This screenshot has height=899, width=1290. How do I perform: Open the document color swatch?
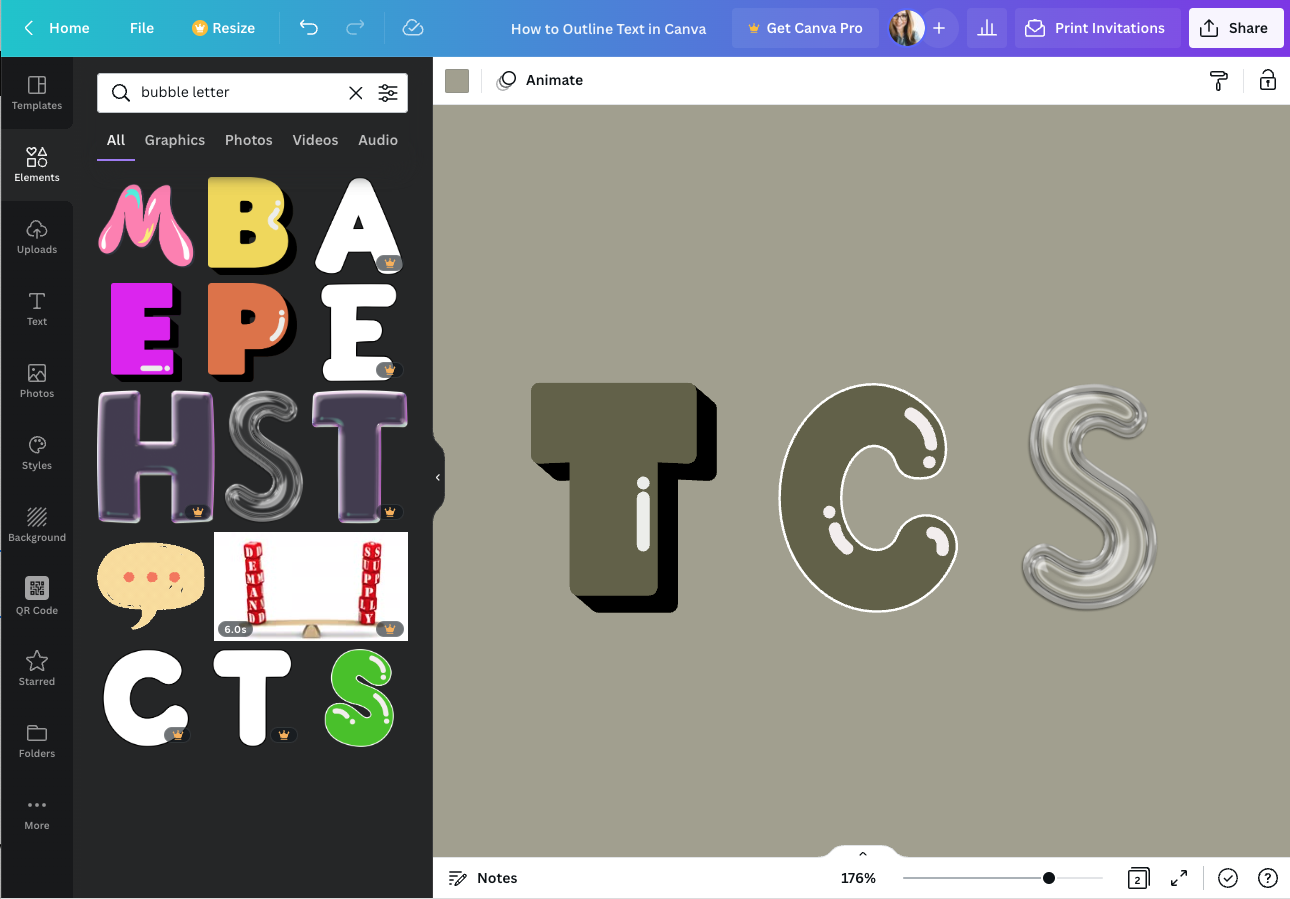tap(456, 80)
